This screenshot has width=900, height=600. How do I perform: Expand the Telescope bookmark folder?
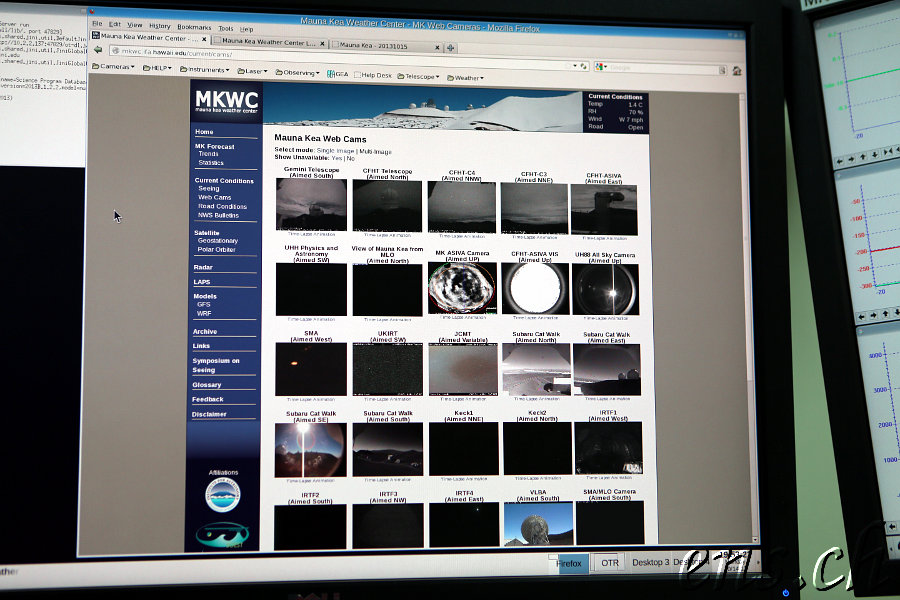click(x=418, y=76)
